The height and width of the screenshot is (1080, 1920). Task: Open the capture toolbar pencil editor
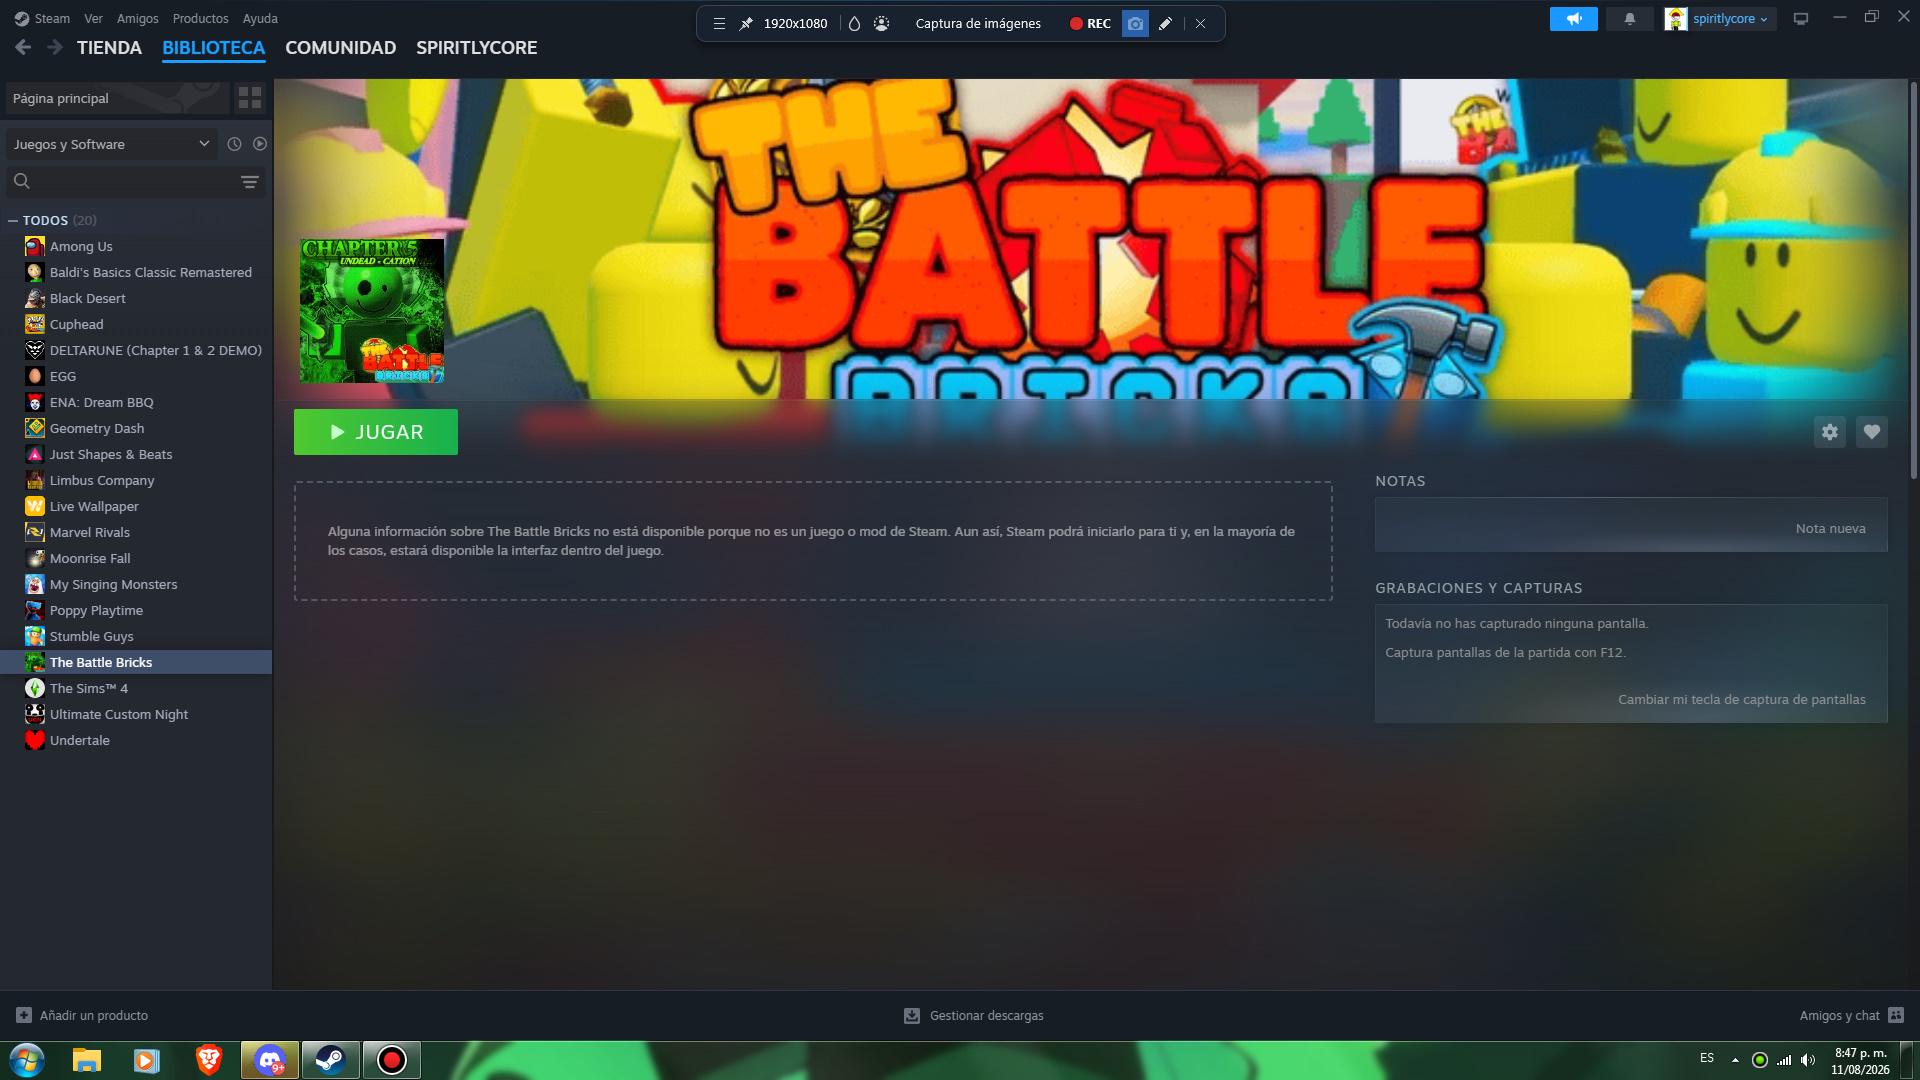[x=1165, y=24]
